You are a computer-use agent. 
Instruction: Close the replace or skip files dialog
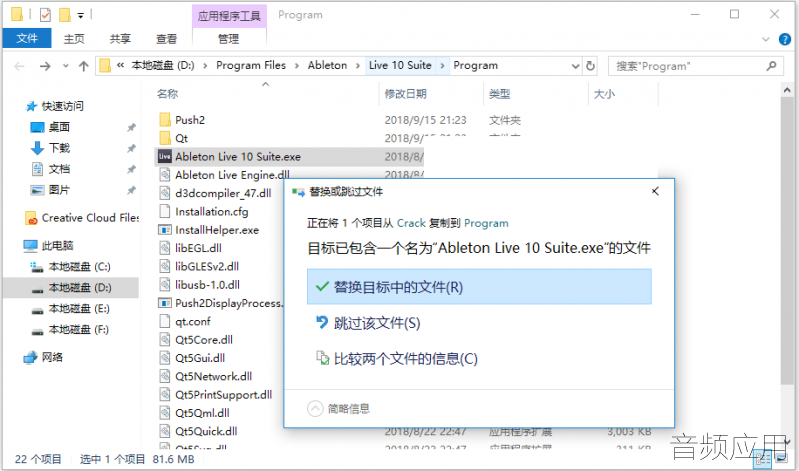tap(655, 191)
